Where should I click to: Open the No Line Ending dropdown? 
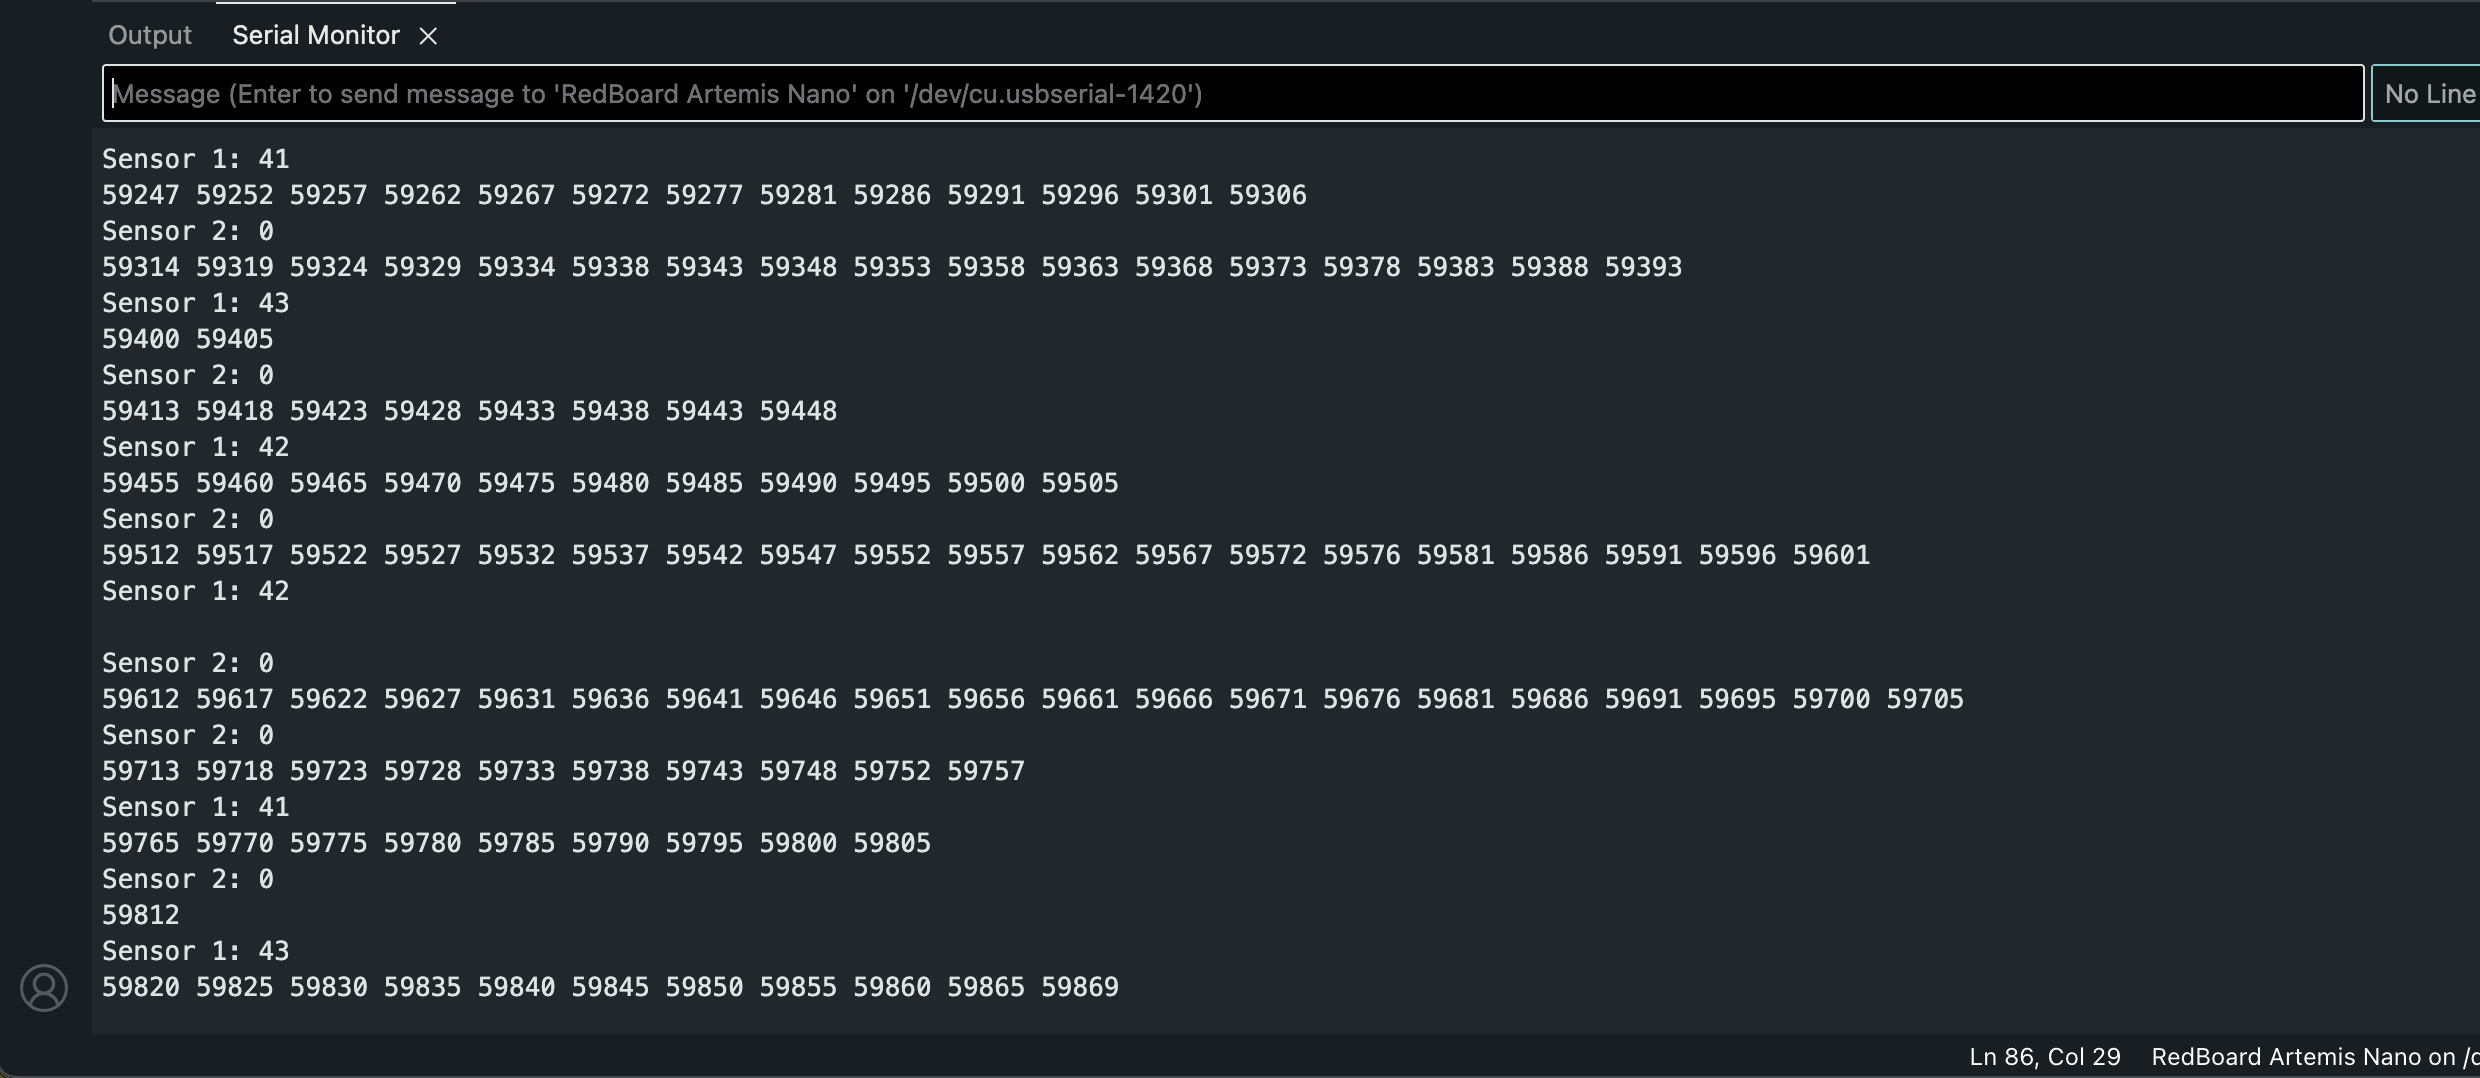[x=2427, y=94]
